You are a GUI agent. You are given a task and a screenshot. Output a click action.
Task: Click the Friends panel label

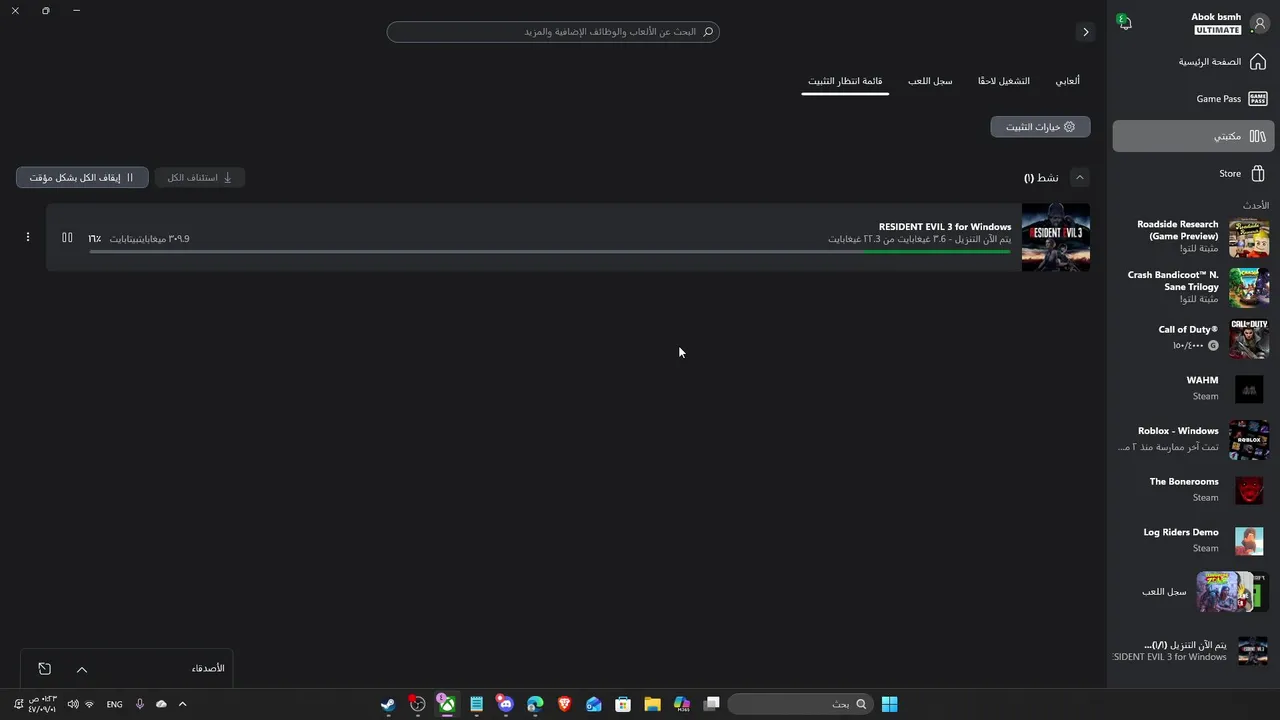point(208,668)
